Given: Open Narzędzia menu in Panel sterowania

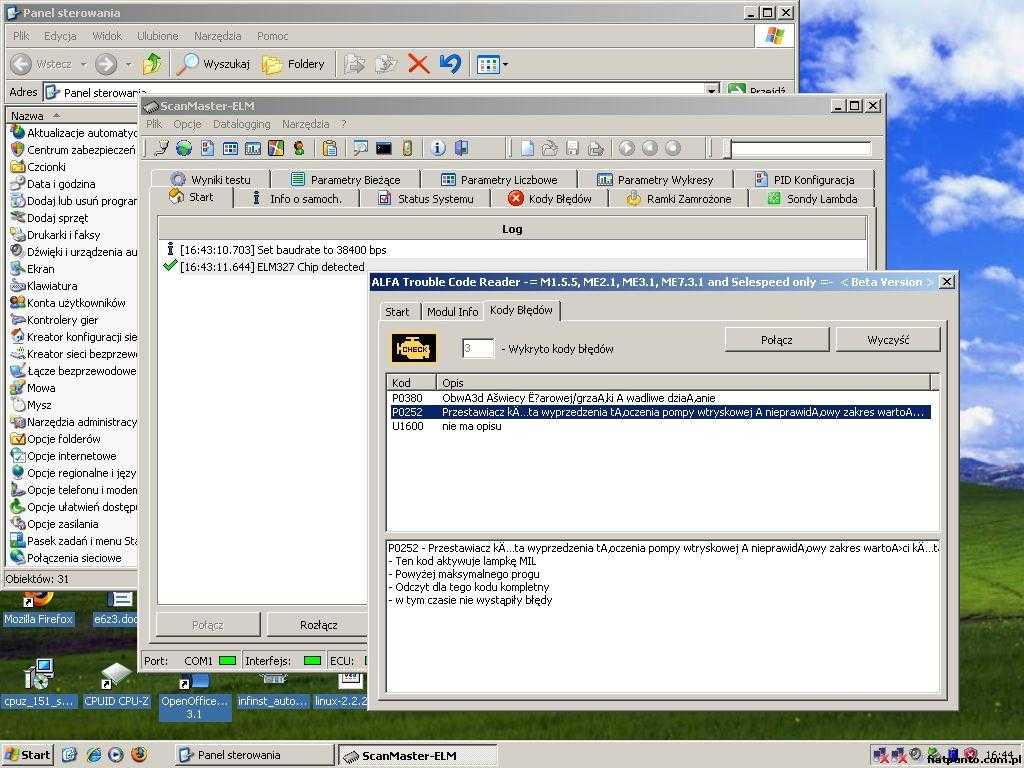Looking at the screenshot, I should (x=217, y=36).
